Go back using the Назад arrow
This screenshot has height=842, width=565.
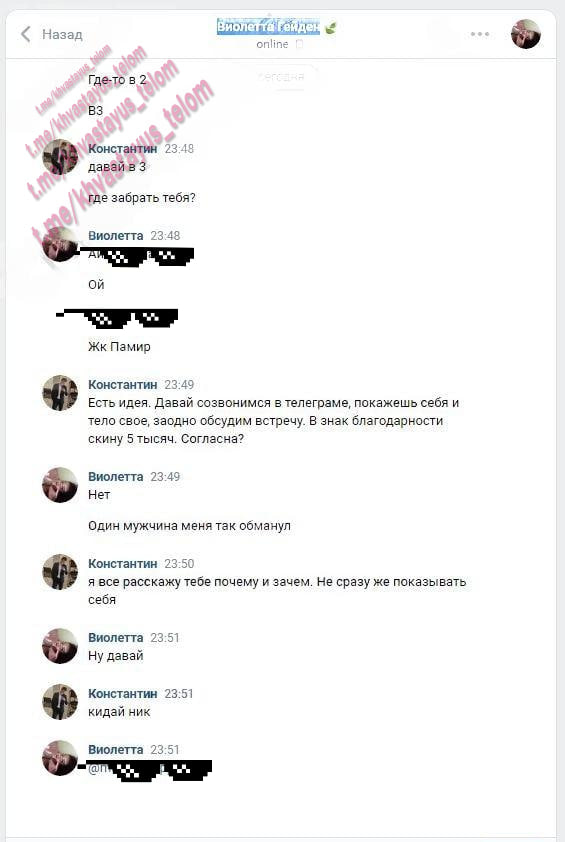pos(25,34)
